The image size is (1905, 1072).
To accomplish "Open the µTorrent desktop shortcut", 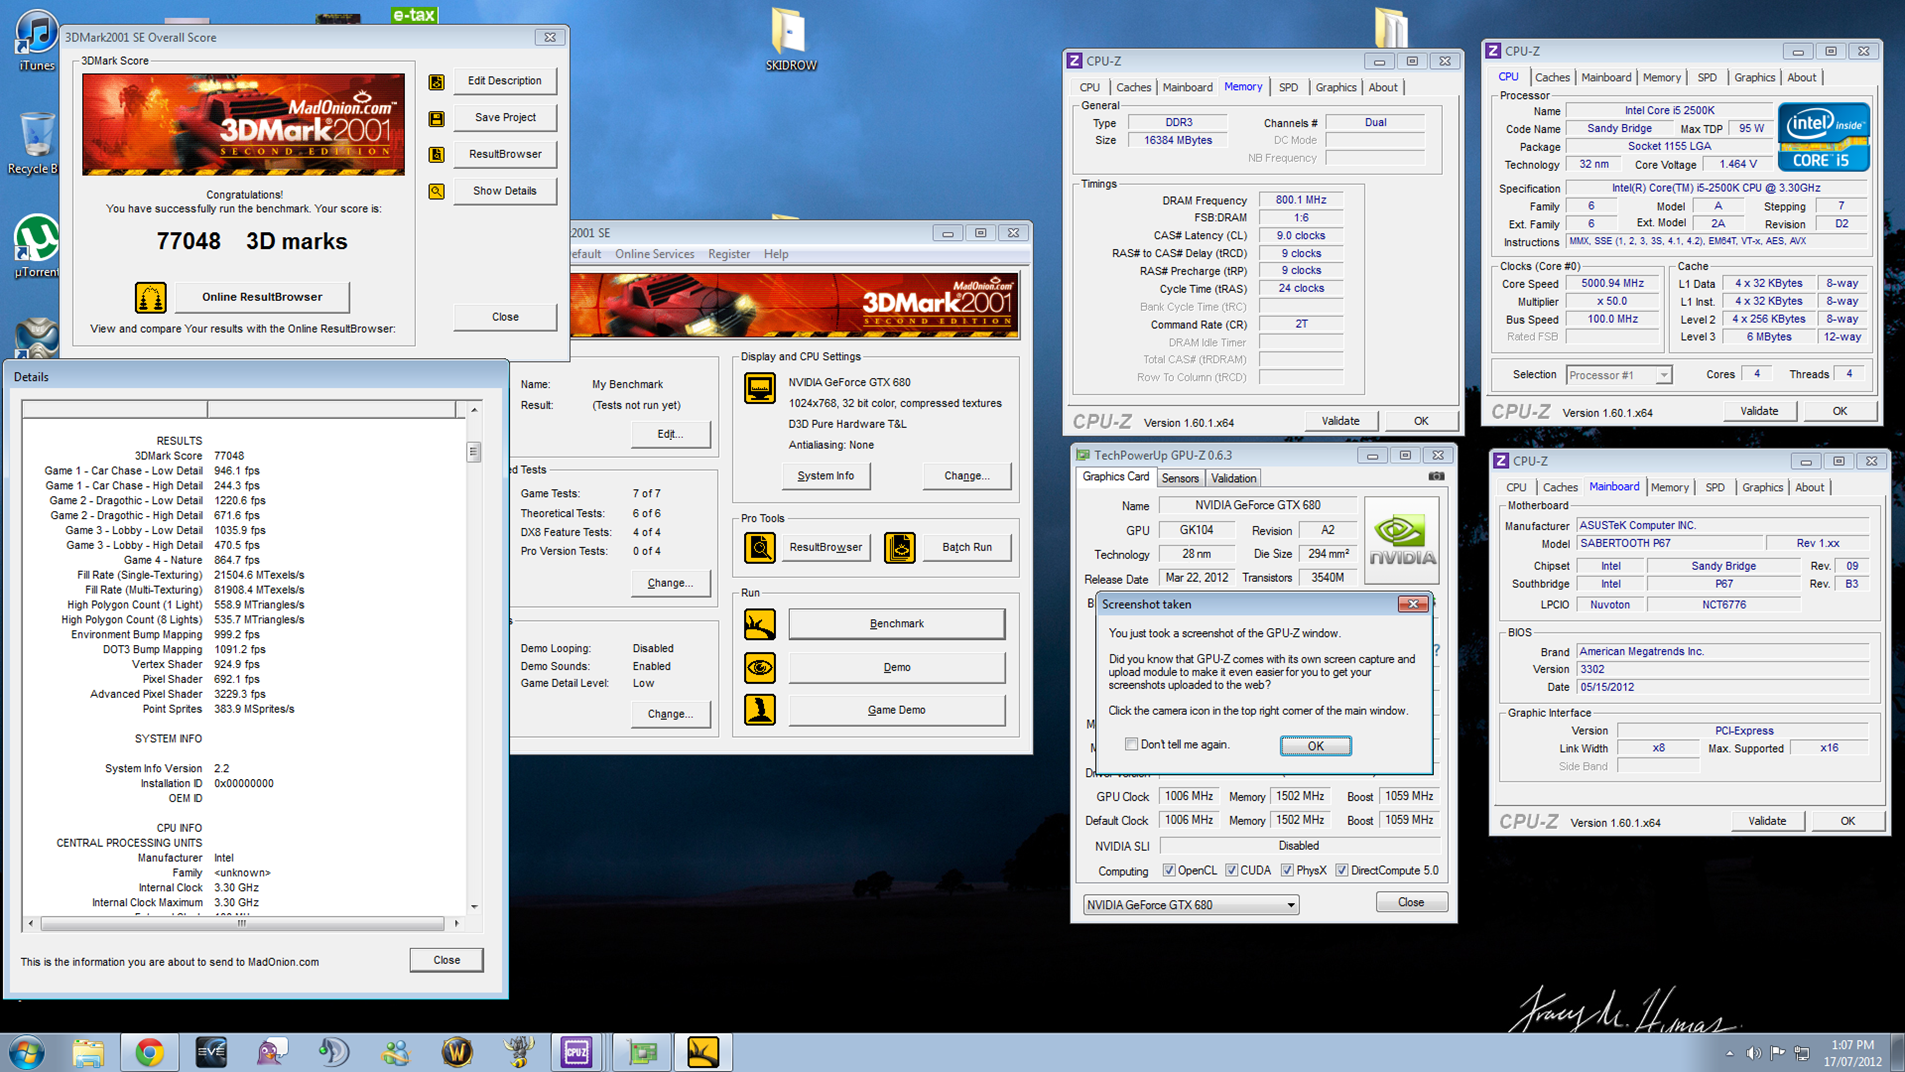I will pyautogui.click(x=36, y=247).
